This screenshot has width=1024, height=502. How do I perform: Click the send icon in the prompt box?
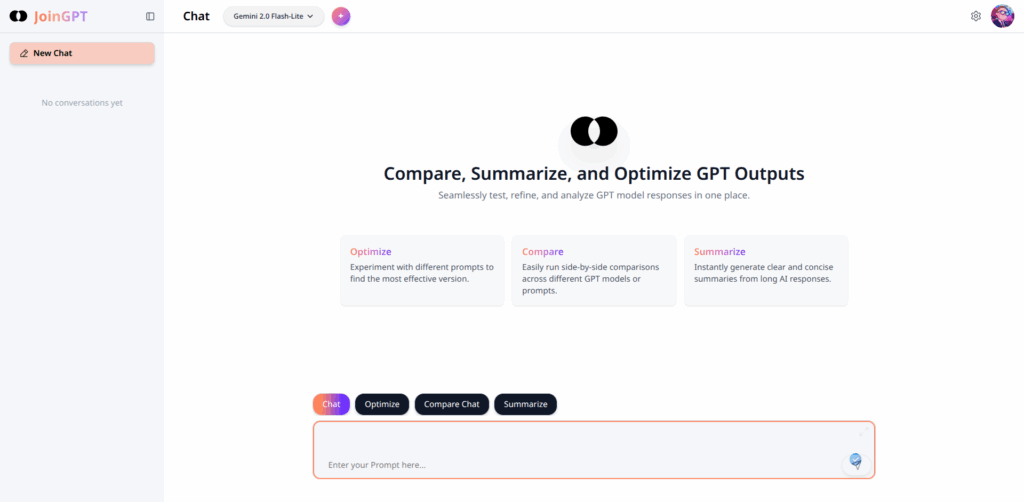click(x=855, y=461)
